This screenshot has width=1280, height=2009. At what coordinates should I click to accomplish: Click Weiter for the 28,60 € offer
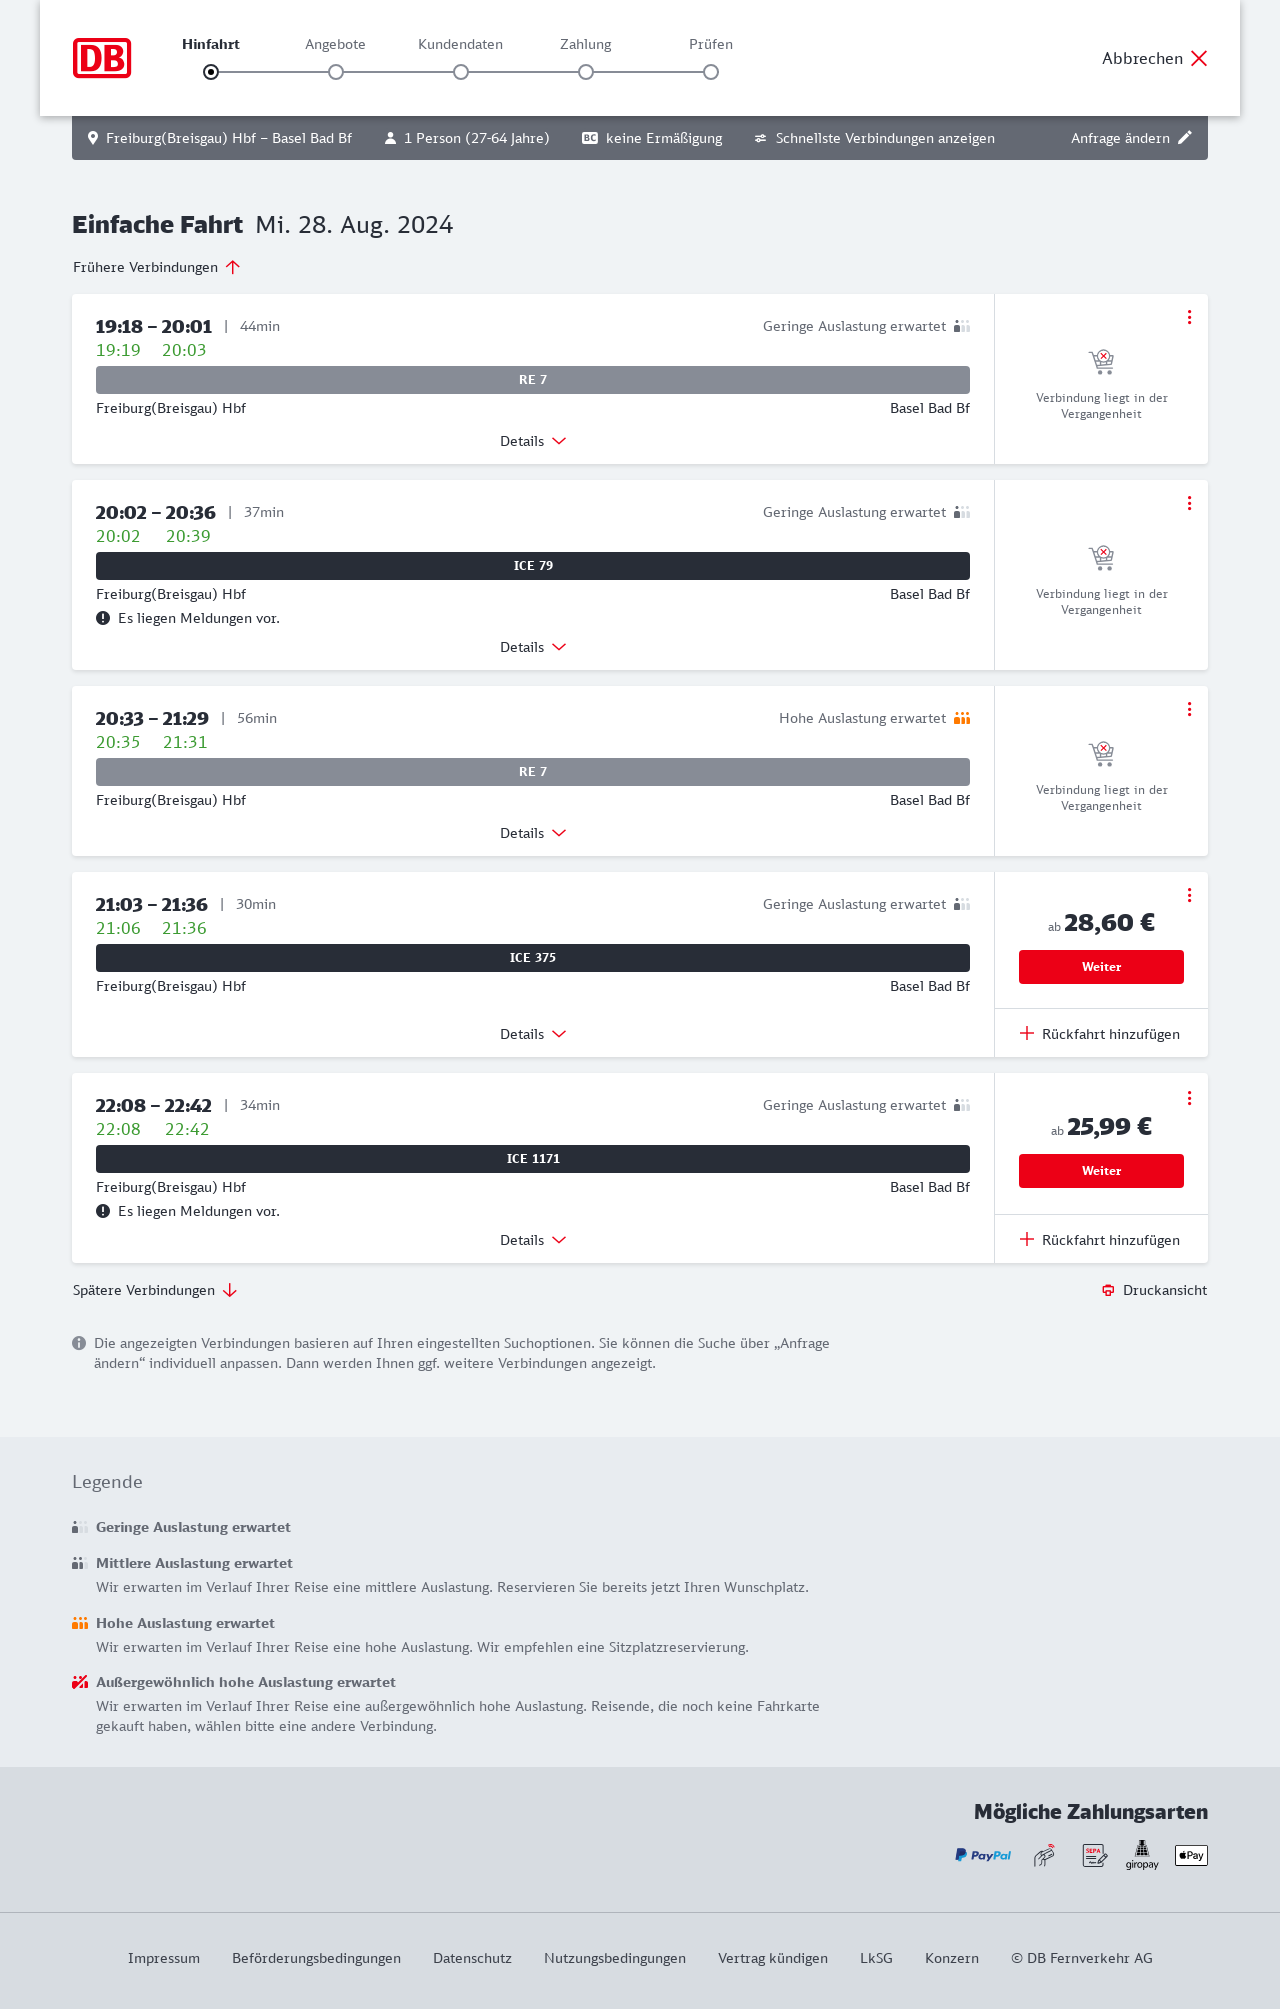(x=1101, y=967)
